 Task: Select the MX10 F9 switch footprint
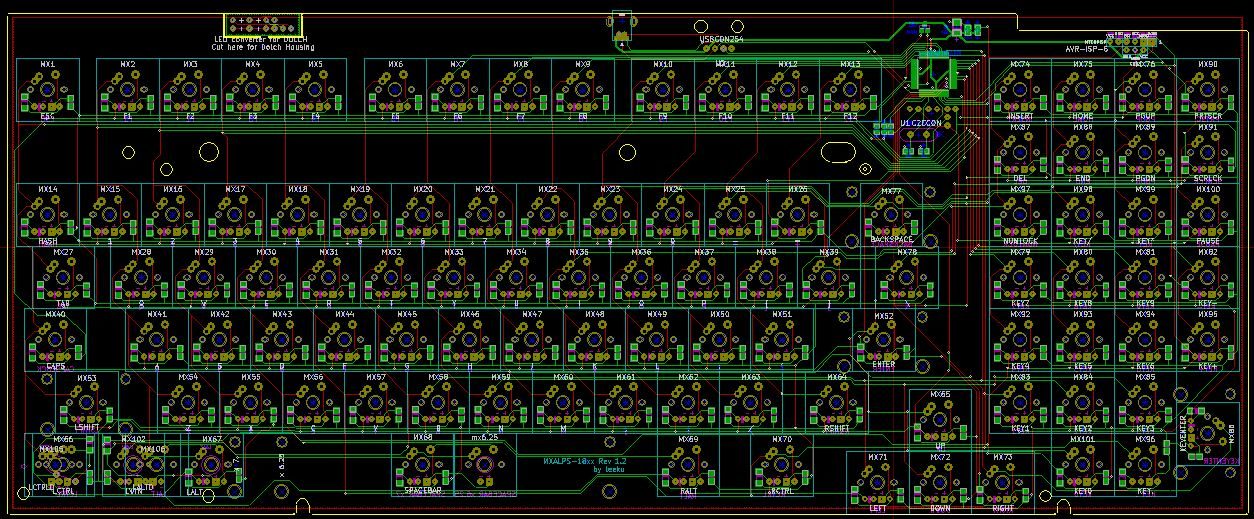(662, 90)
